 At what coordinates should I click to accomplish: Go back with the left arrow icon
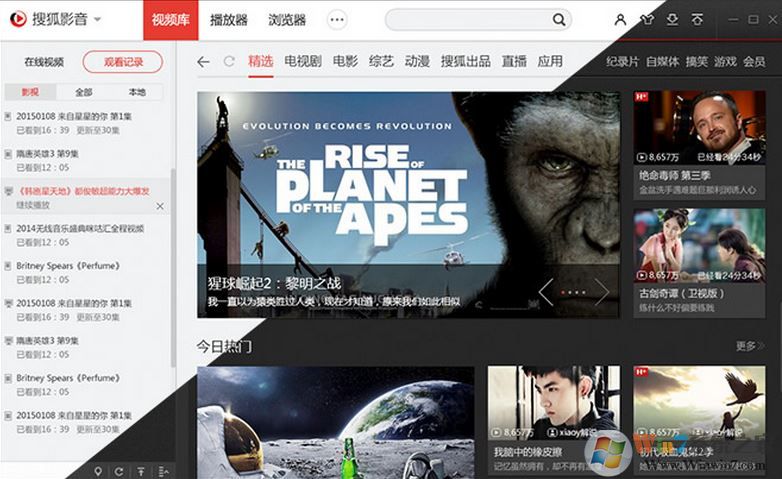tap(203, 62)
